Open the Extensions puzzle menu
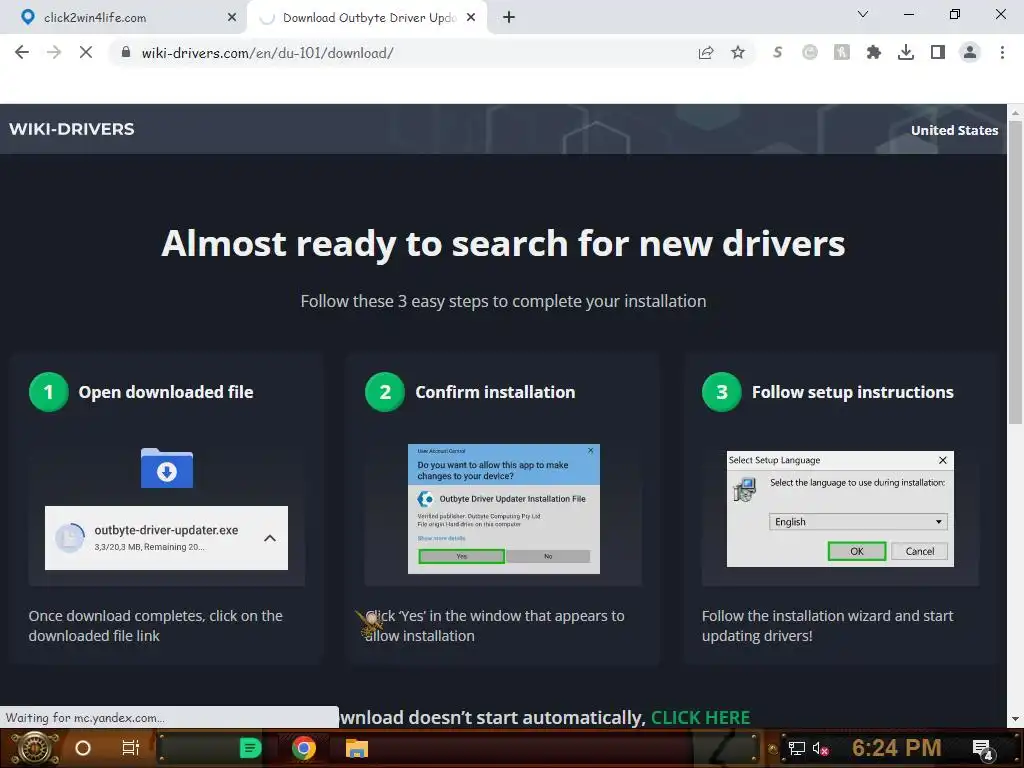The width and height of the screenshot is (1024, 768). [874, 52]
